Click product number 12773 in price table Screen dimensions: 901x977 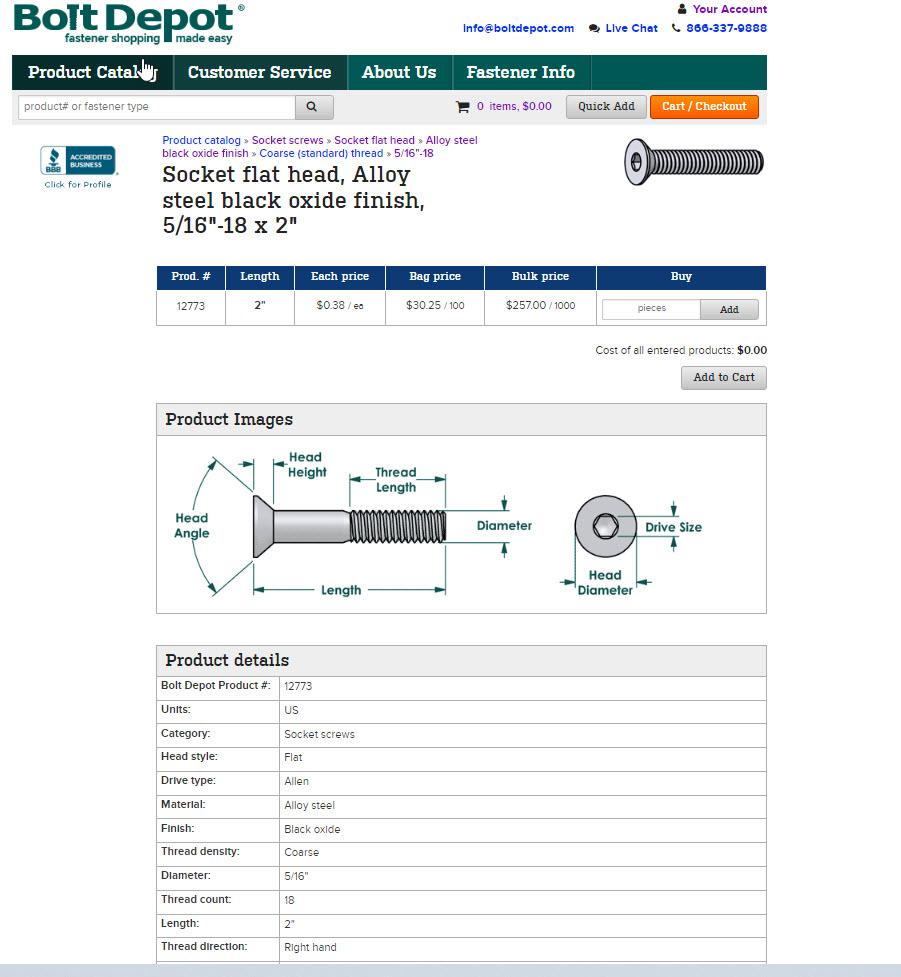pos(191,306)
